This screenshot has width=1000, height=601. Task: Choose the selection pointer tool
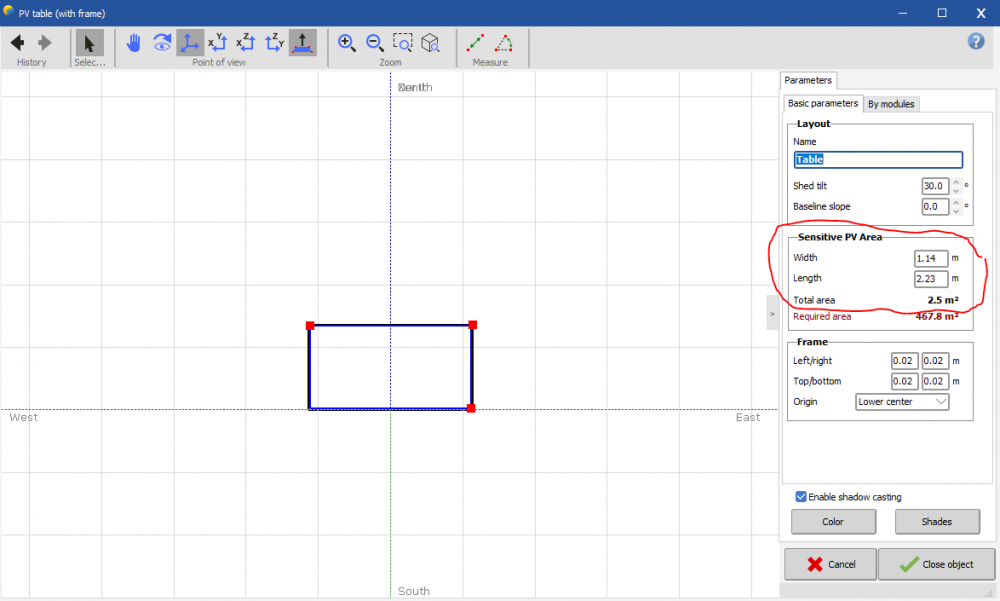89,43
